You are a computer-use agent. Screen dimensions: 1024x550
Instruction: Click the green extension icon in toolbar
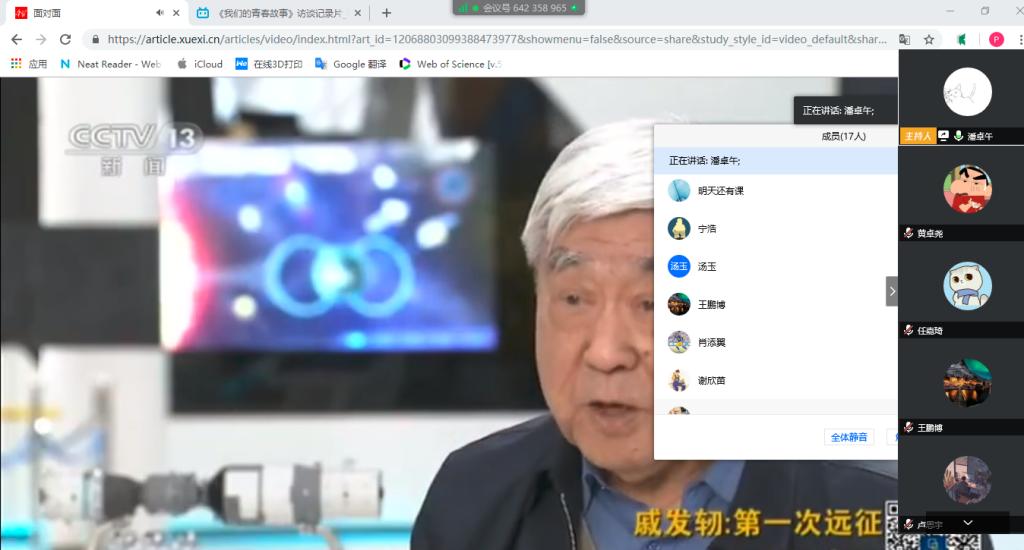pyautogui.click(x=961, y=40)
